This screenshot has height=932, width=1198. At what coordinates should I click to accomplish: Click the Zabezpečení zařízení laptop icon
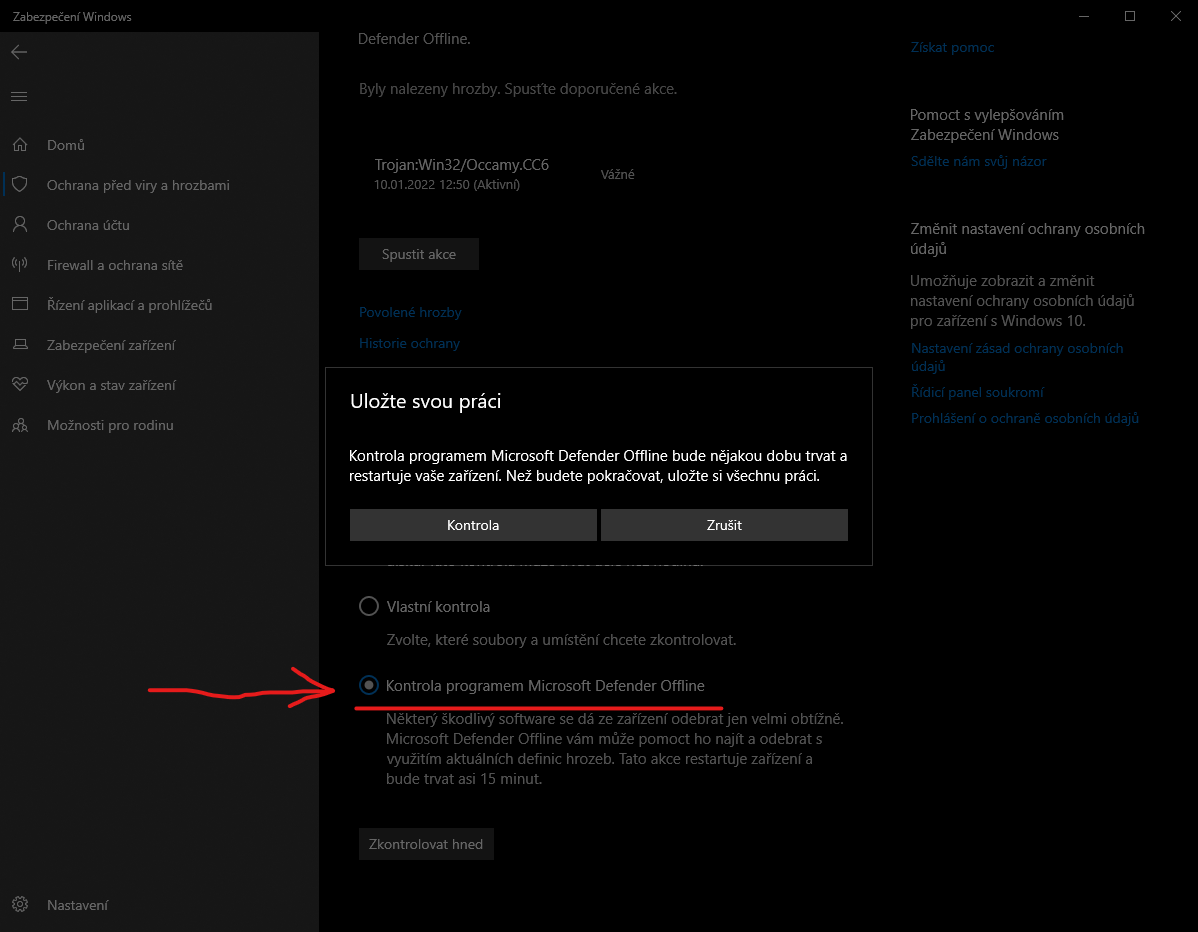20,345
